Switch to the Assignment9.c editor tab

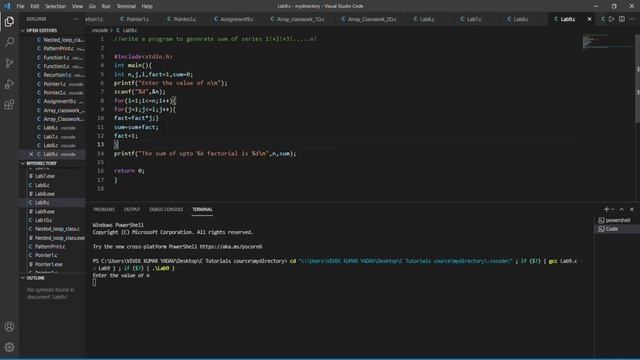236,19
